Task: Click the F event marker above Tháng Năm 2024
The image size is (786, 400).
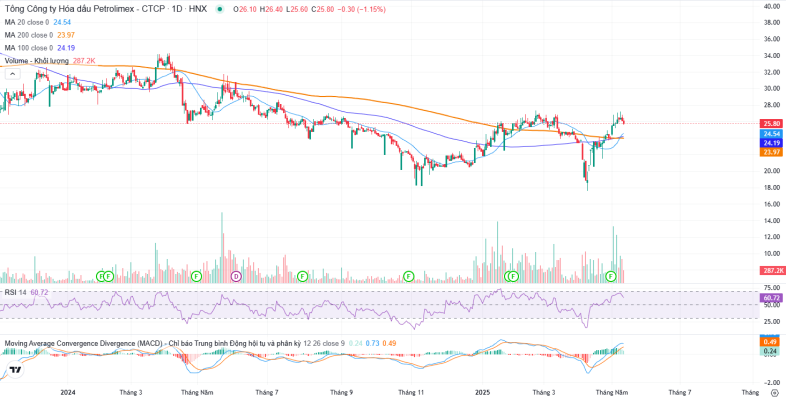Action: point(196,276)
